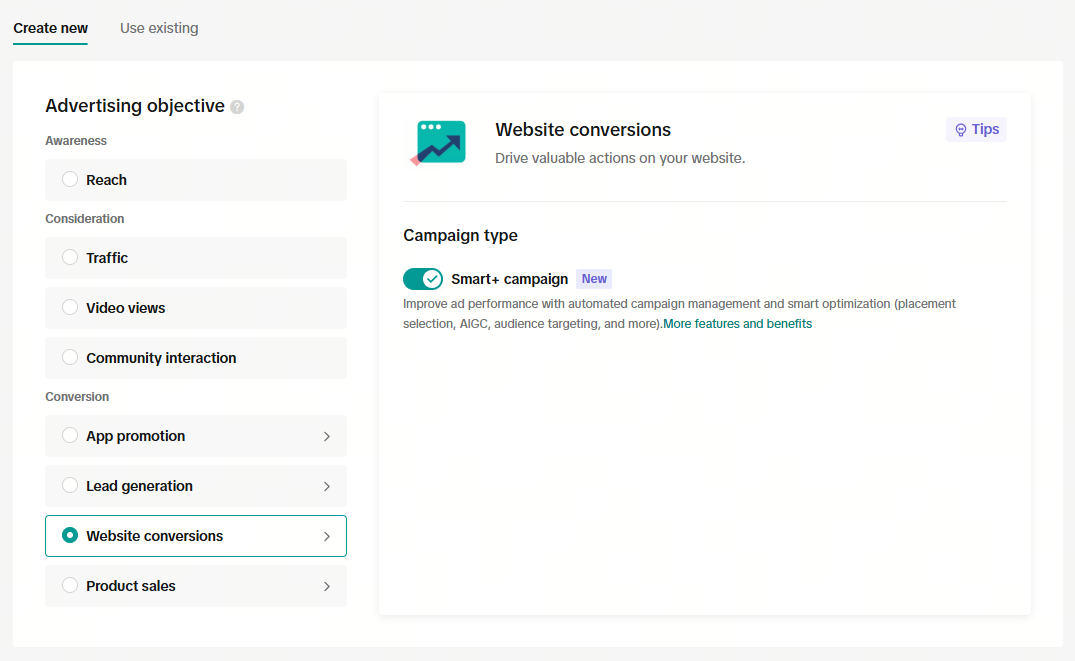Expand the App promotion chevron

tap(327, 436)
